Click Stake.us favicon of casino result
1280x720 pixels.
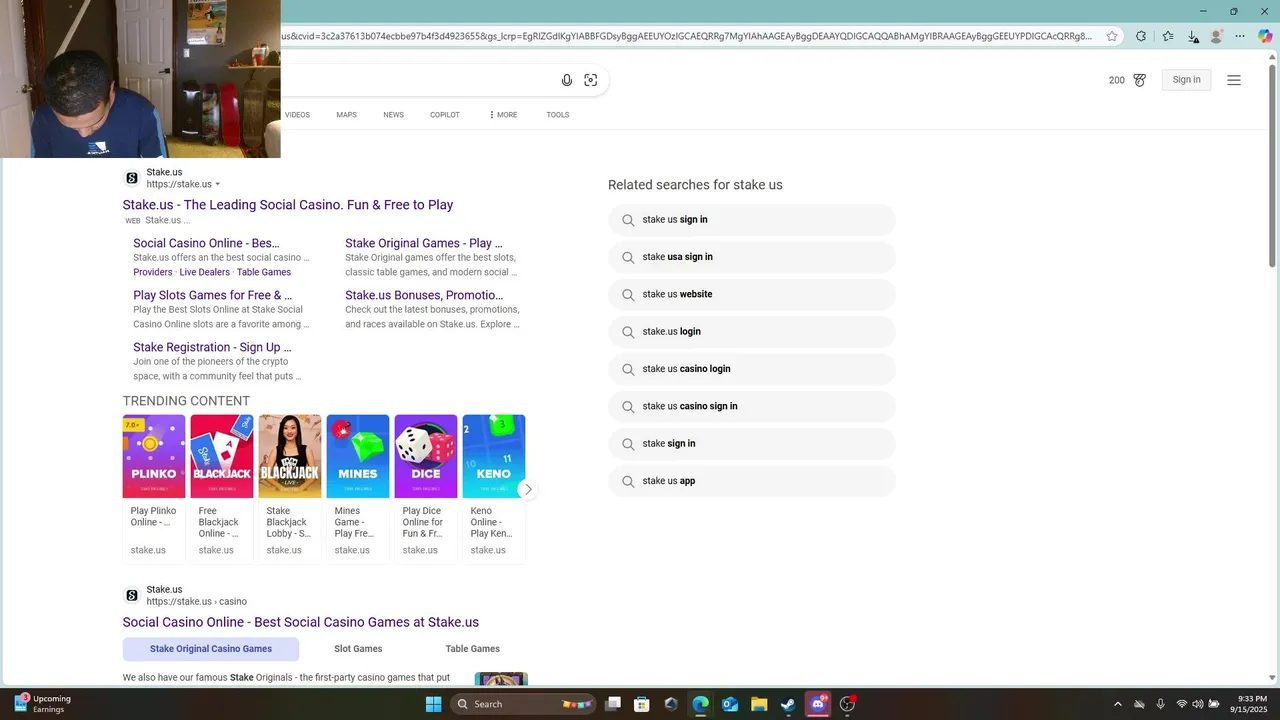click(132, 595)
